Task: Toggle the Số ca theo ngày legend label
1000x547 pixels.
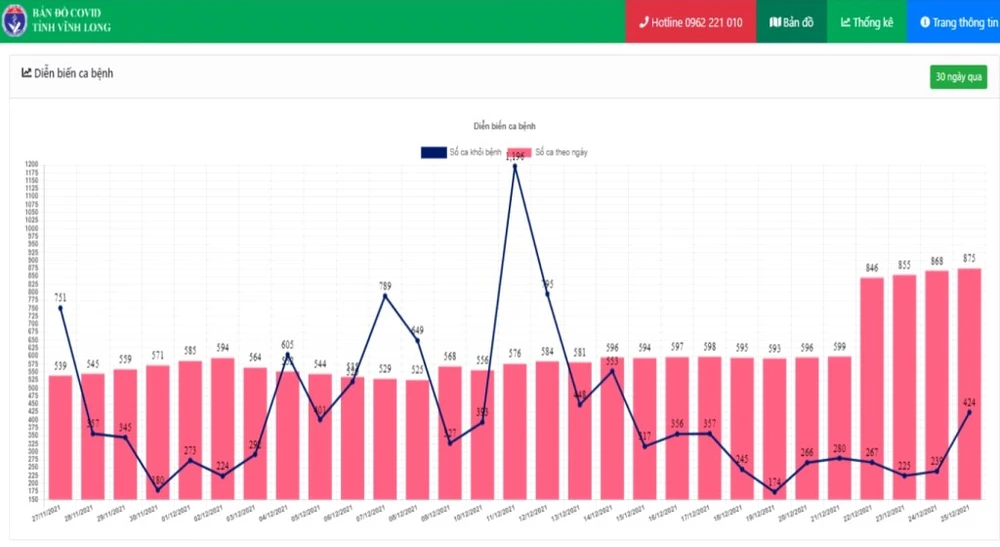Action: click(561, 152)
